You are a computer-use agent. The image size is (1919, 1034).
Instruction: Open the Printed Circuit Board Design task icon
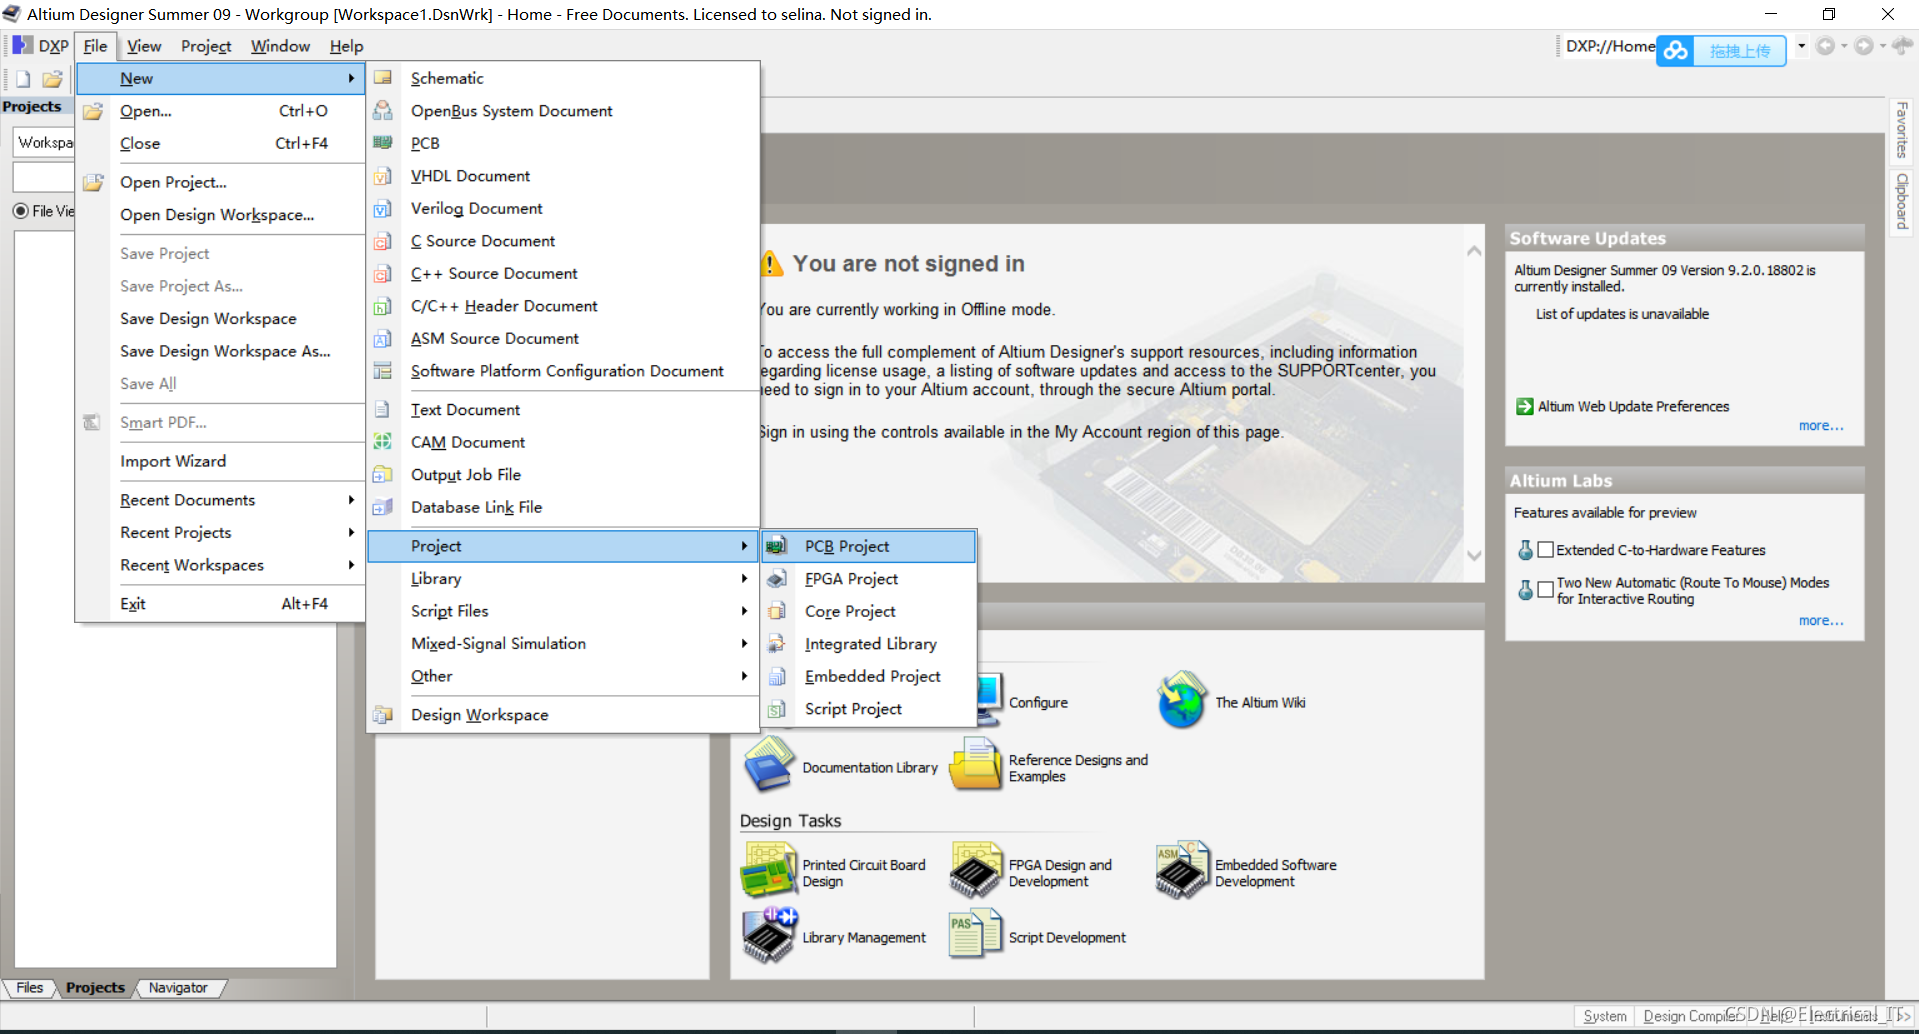point(768,870)
